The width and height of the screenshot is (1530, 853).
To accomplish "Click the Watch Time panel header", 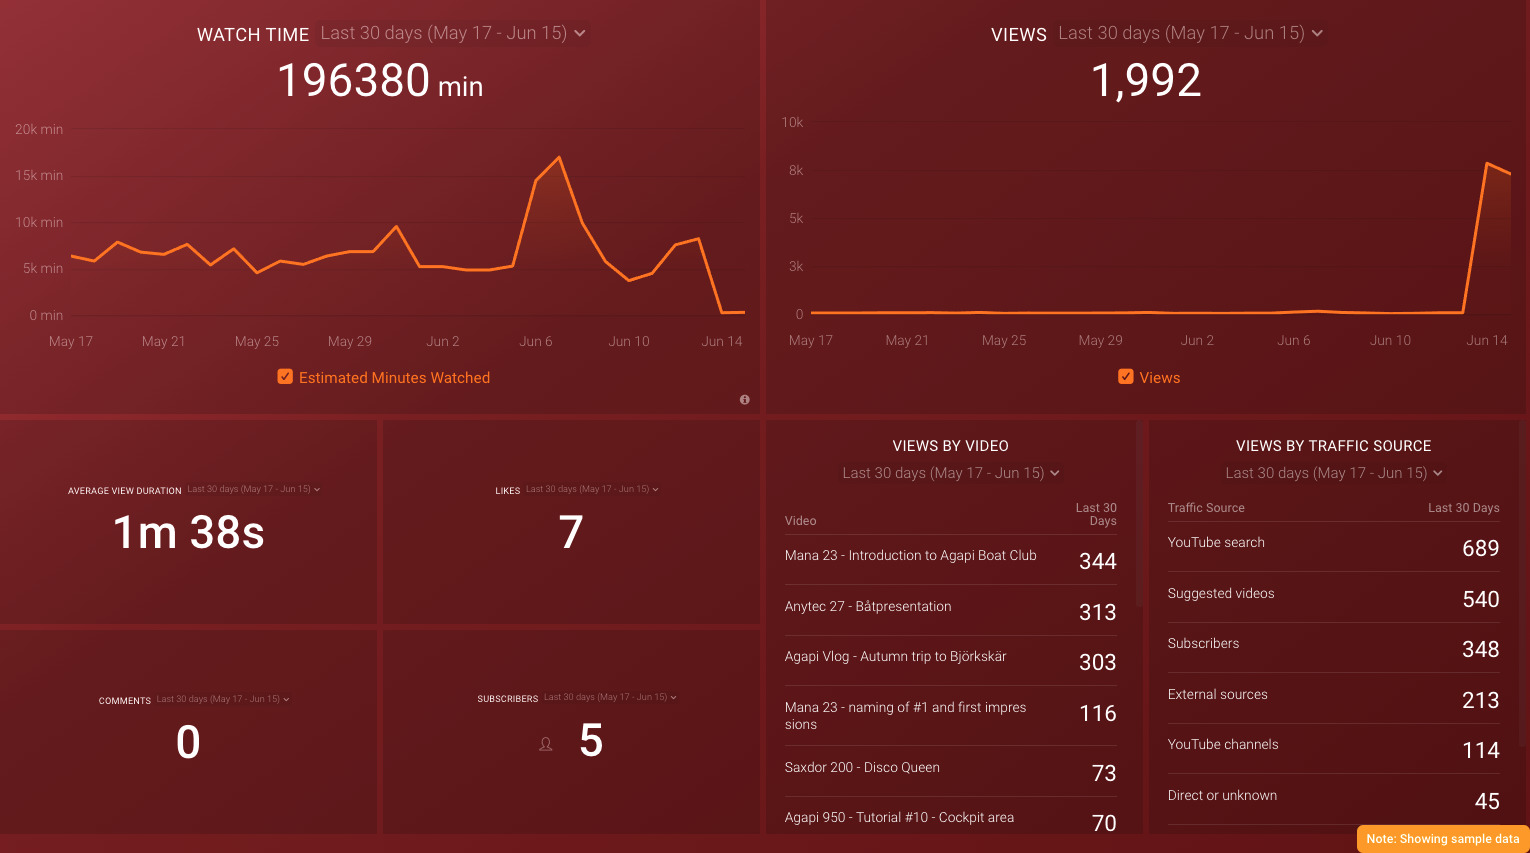I will (253, 33).
